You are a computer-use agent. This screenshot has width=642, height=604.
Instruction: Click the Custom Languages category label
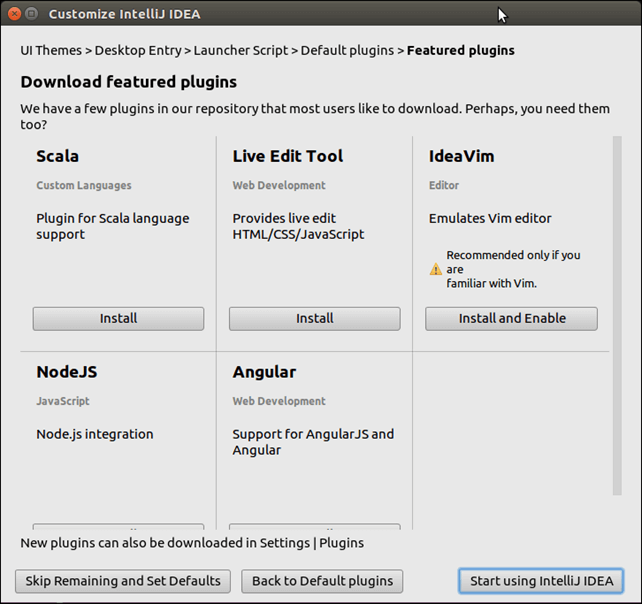tap(84, 185)
